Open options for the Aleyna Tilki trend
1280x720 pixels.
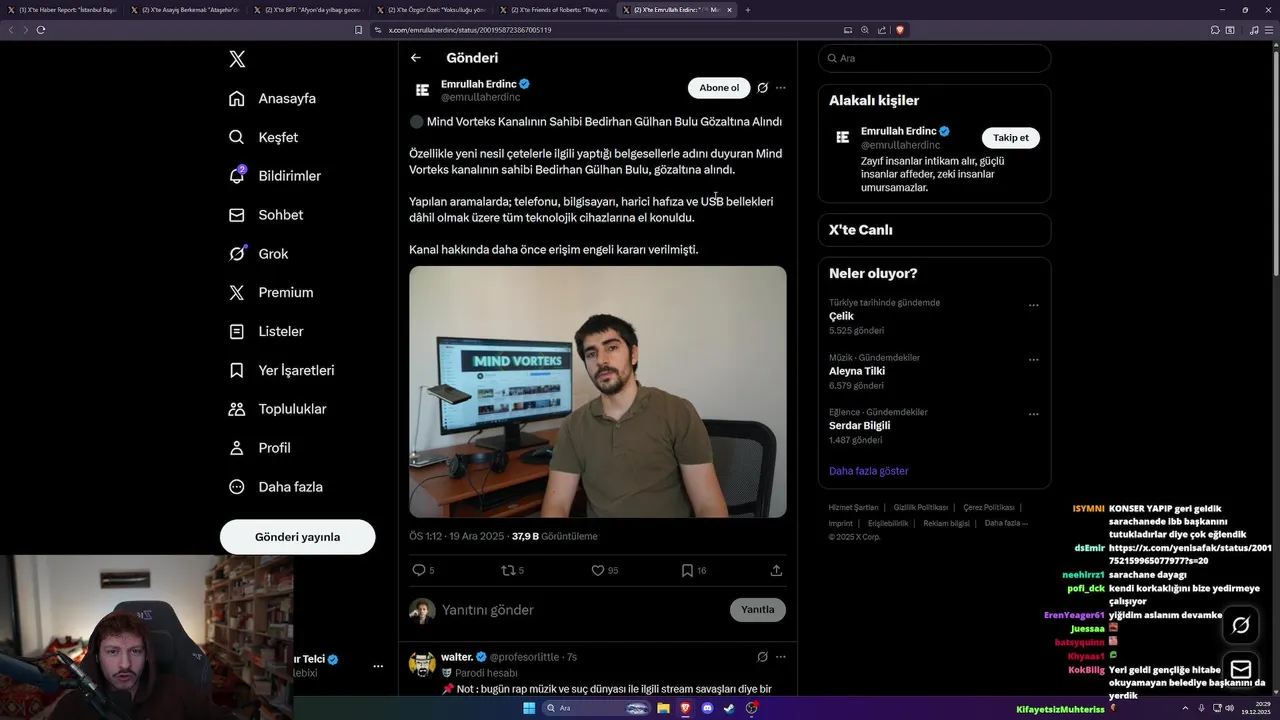(x=1033, y=360)
